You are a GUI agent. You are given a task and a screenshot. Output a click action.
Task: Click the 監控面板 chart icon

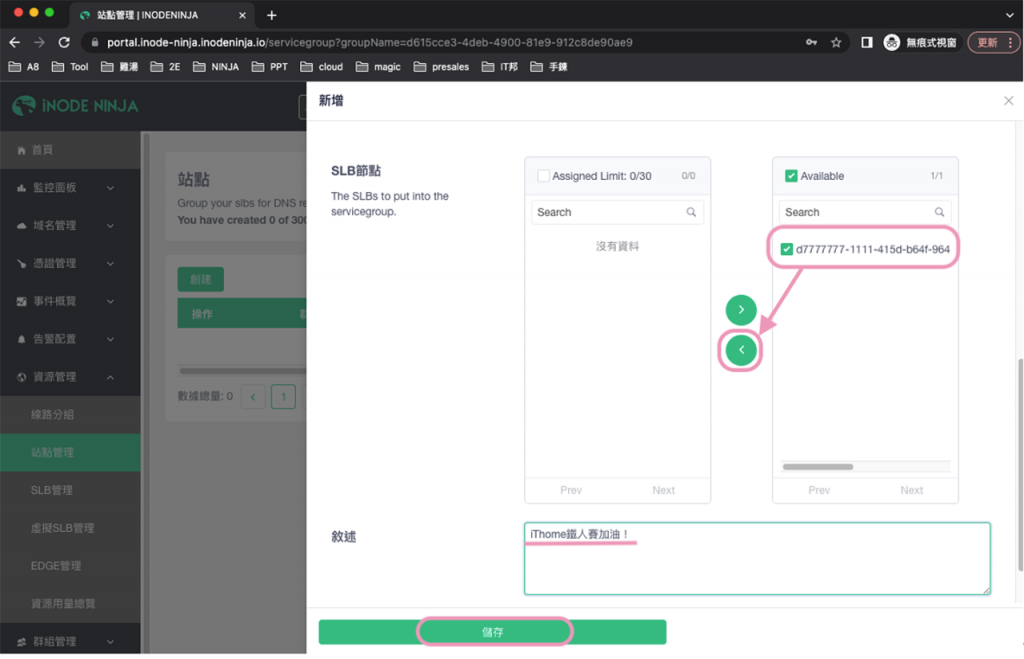22,188
